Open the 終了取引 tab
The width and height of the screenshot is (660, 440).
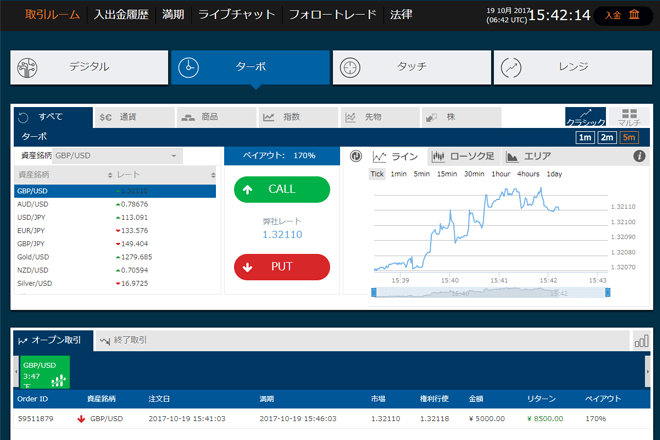coord(125,340)
